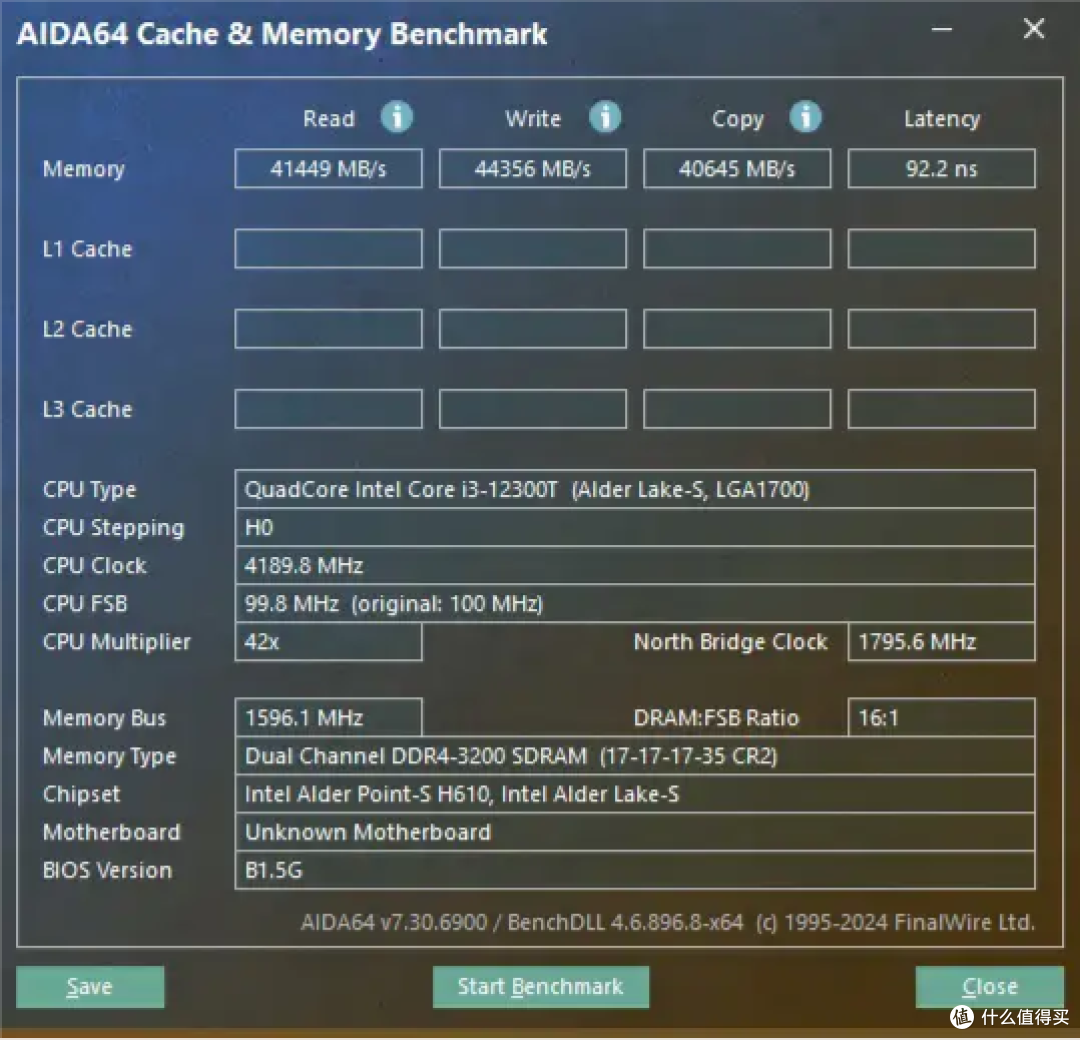Click the empty L2 Cache Copy field
The width and height of the screenshot is (1080, 1040).
coord(737,329)
